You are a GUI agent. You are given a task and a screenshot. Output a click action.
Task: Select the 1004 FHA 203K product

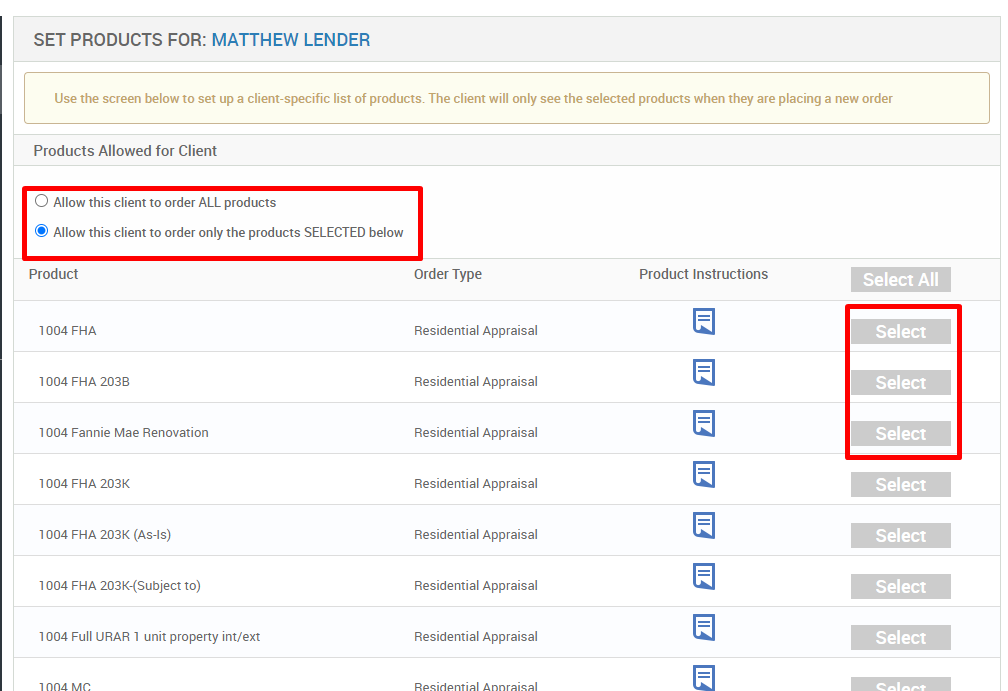pyautogui.click(x=900, y=484)
